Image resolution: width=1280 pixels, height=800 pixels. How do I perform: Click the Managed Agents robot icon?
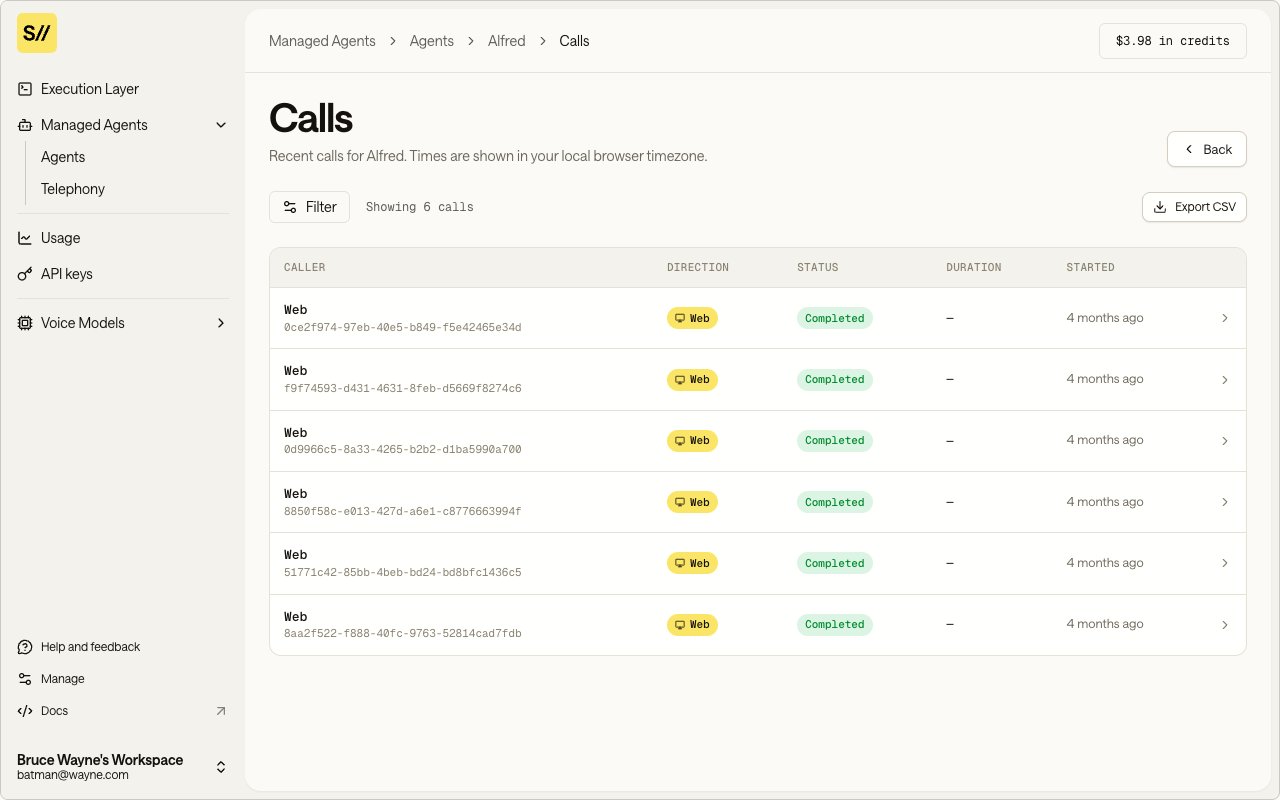pyautogui.click(x=25, y=125)
